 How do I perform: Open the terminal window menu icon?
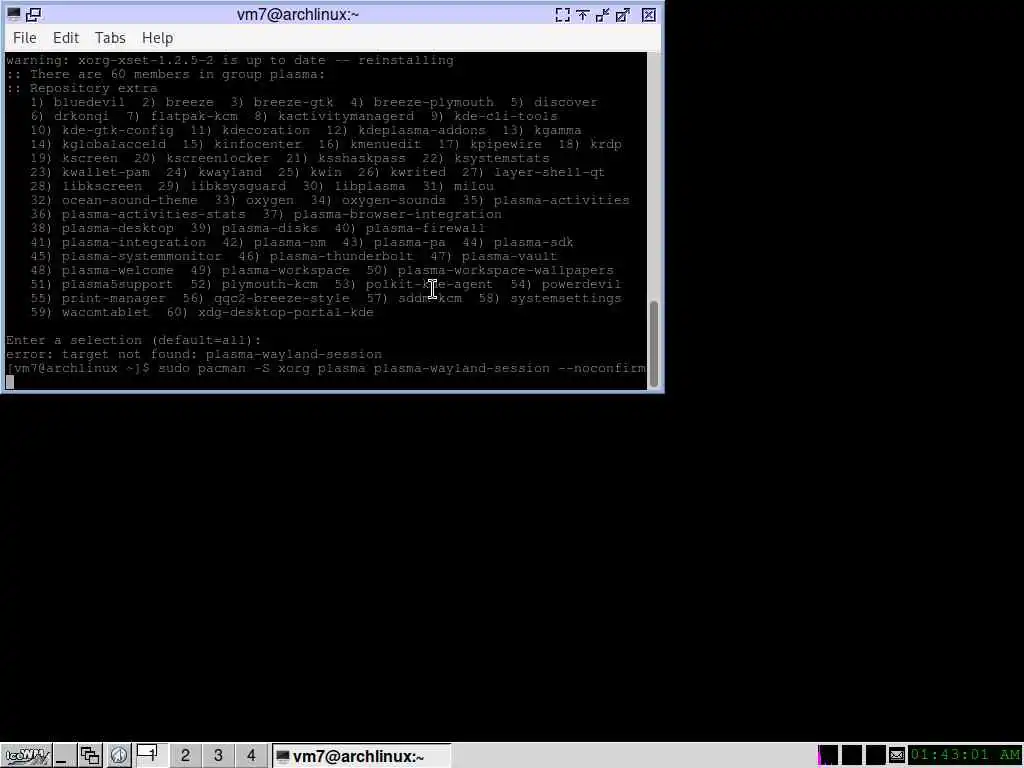13,14
